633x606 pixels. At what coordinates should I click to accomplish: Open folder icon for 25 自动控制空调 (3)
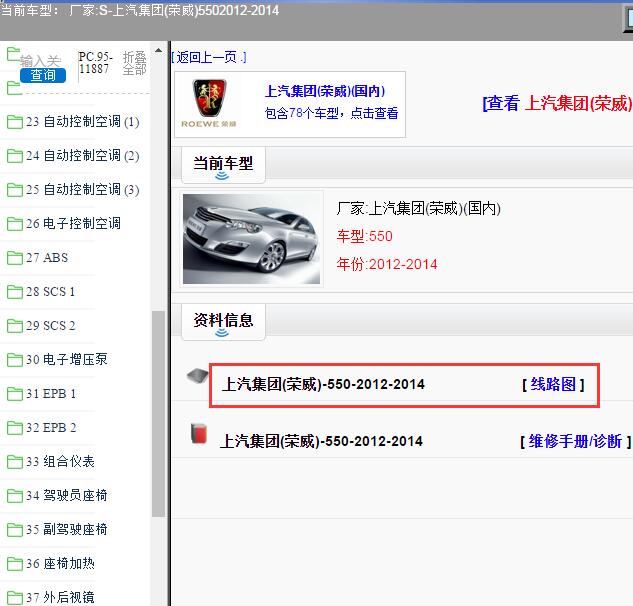pos(15,189)
